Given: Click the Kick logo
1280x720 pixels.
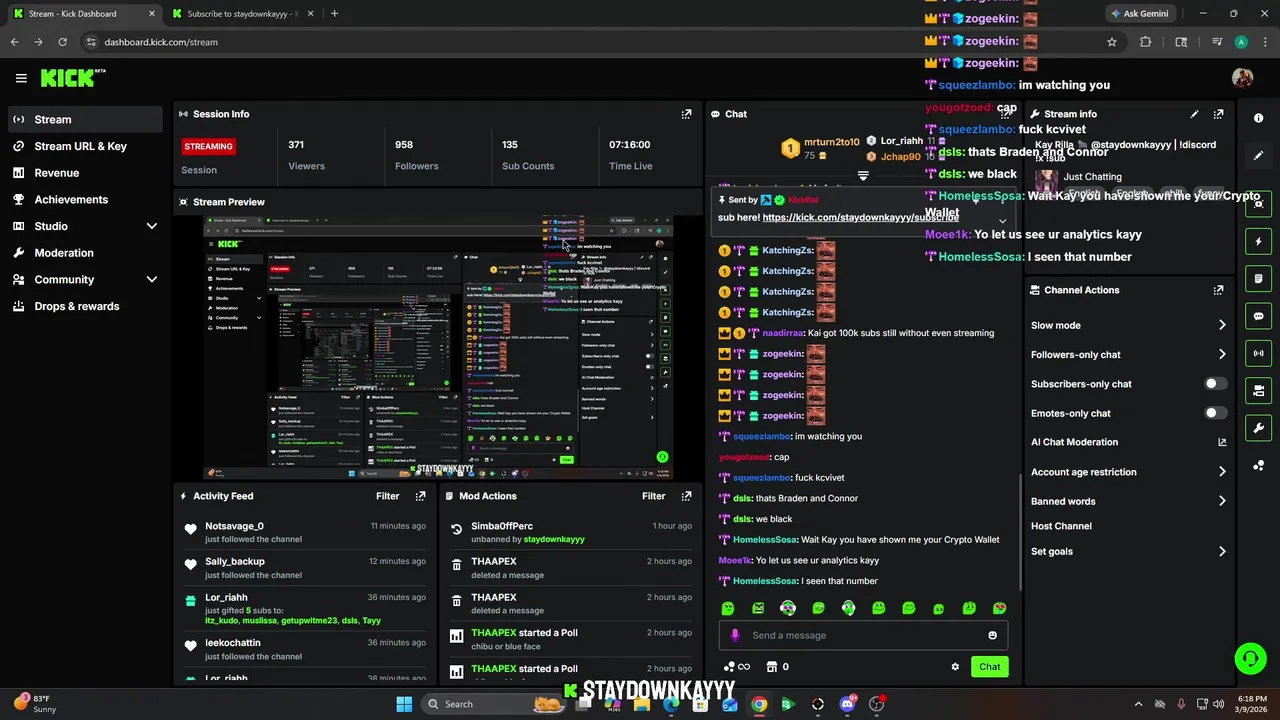Looking at the screenshot, I should (x=72, y=78).
